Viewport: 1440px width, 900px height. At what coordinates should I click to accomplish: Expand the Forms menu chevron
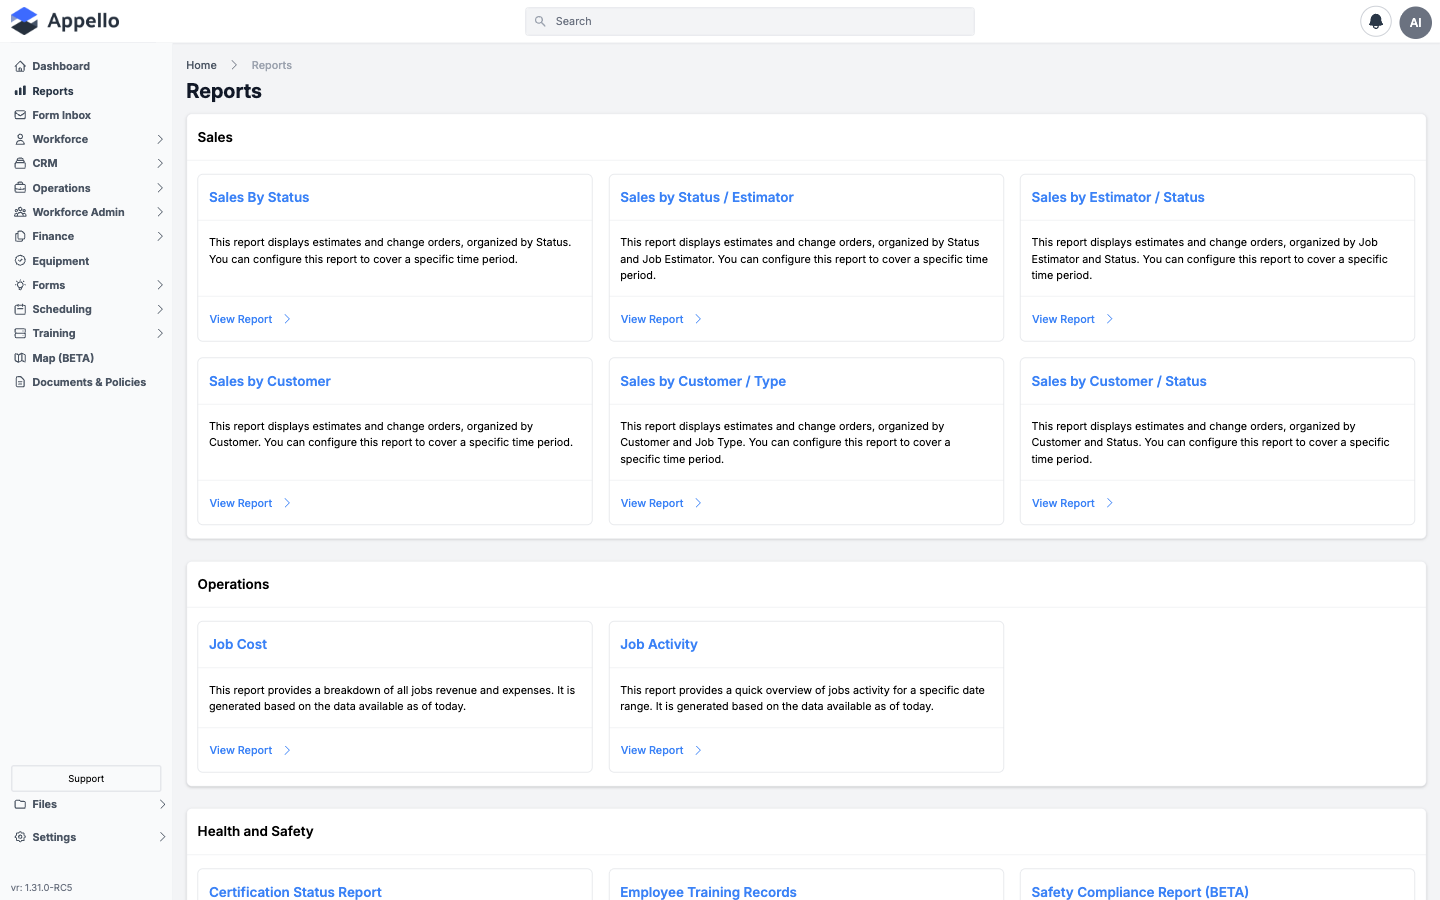160,285
